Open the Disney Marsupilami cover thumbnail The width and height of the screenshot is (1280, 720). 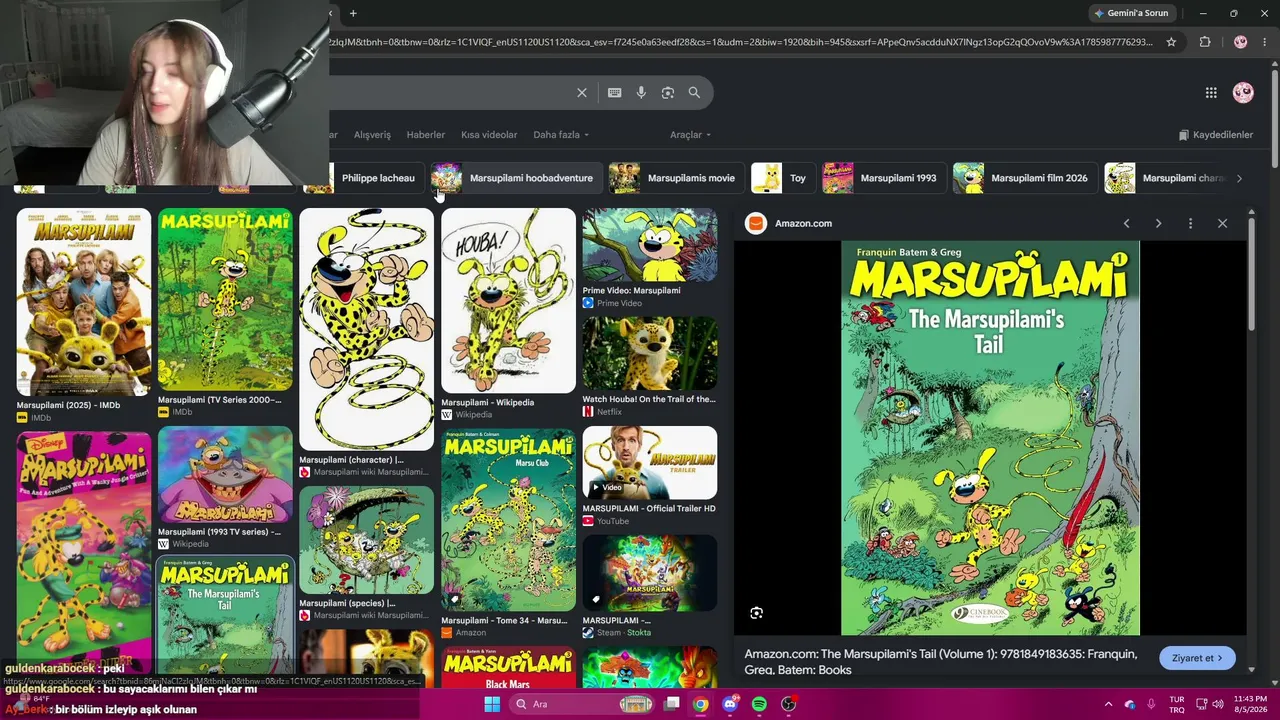(x=84, y=552)
